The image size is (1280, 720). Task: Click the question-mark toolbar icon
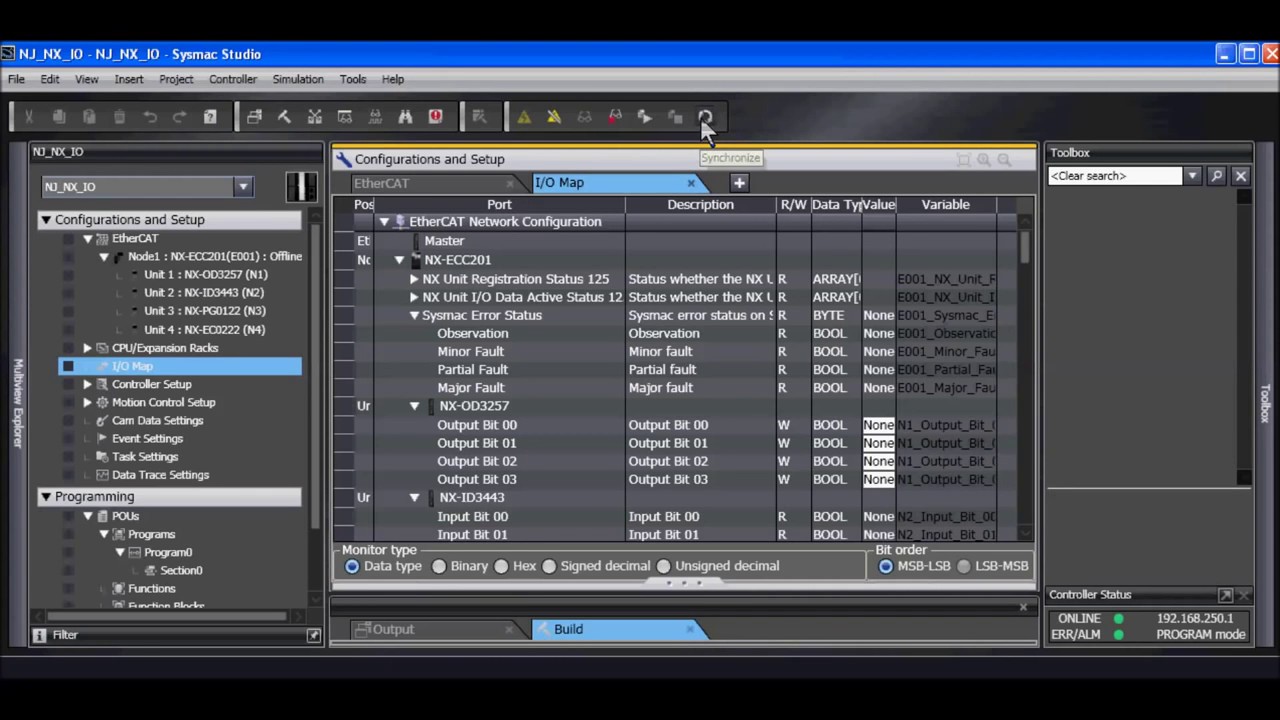tap(210, 117)
